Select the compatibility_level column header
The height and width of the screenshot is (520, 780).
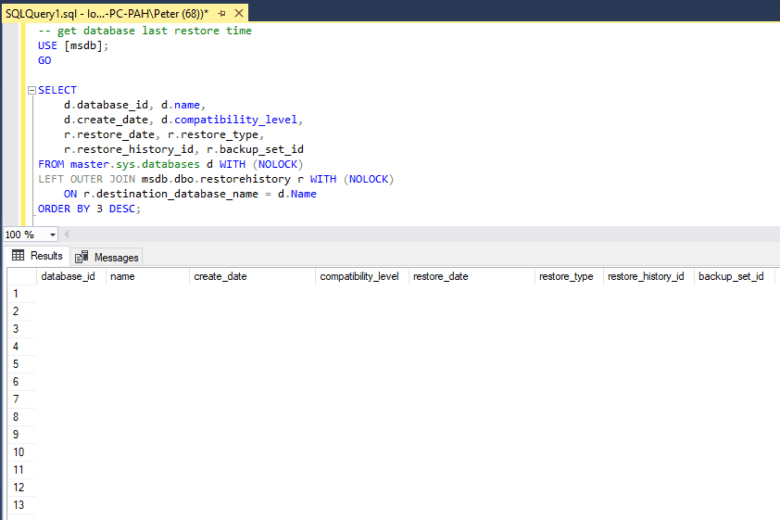coord(359,276)
